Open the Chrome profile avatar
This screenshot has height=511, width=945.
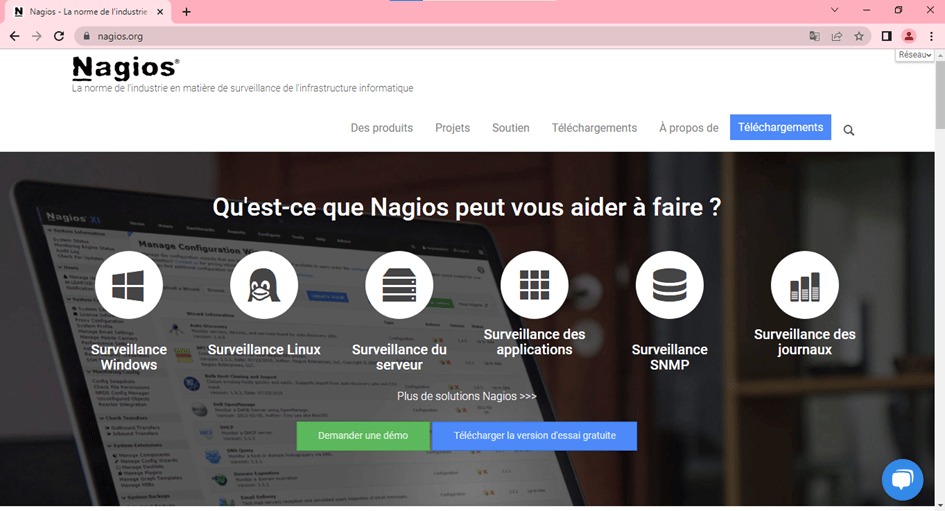coord(909,36)
